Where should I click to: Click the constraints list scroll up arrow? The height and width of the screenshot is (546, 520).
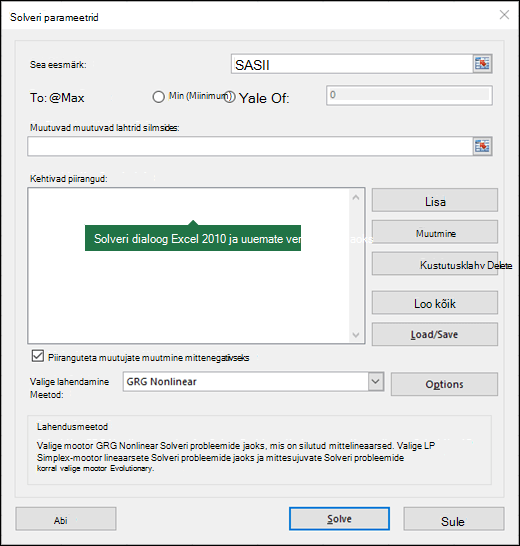coord(356,197)
